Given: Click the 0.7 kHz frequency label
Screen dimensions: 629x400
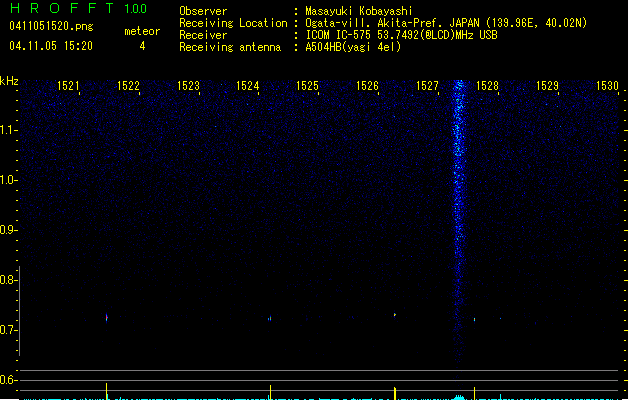Looking at the screenshot, I should pyautogui.click(x=9, y=330).
